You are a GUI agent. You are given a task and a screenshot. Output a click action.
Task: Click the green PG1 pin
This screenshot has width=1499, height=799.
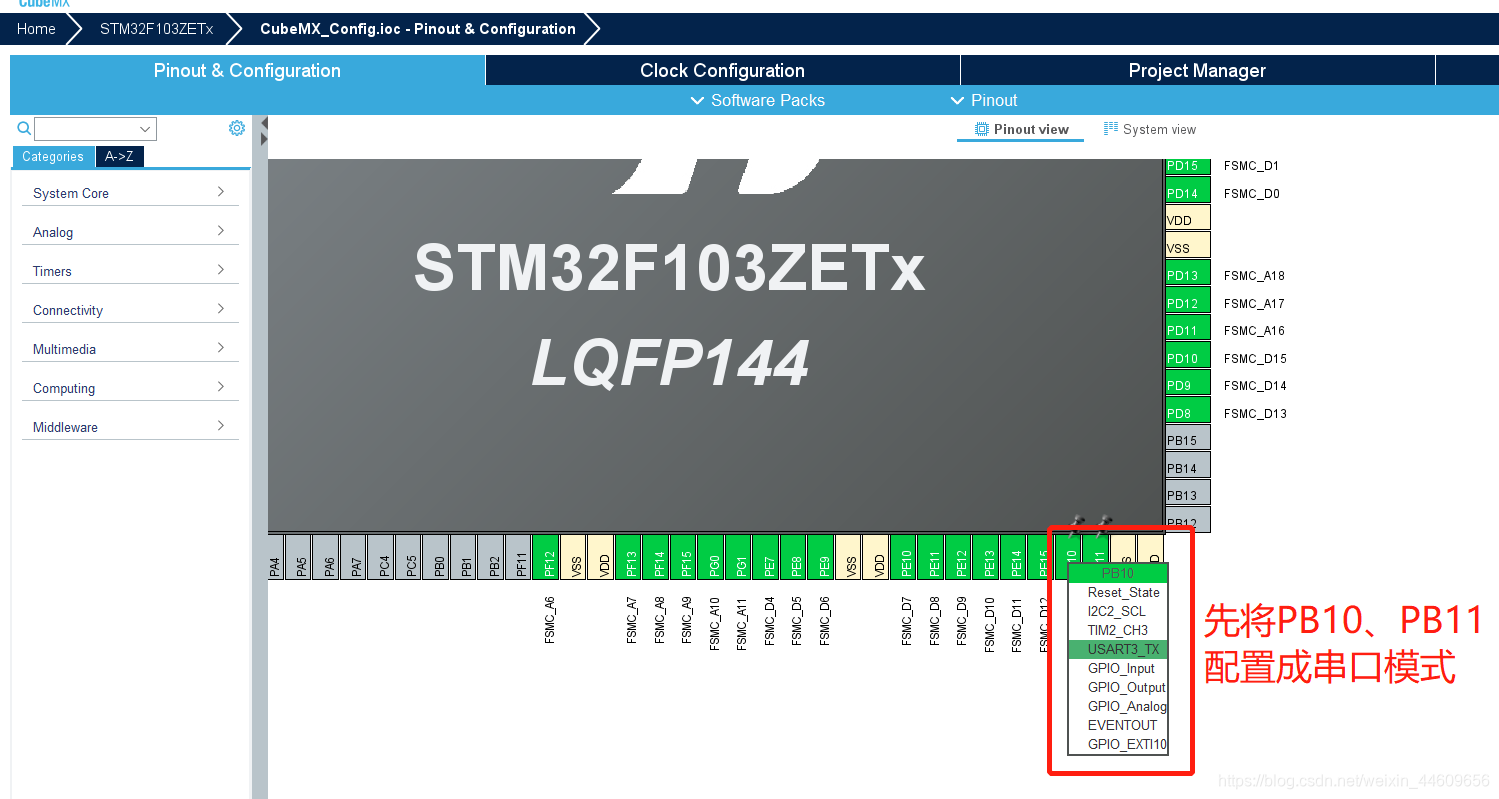(740, 557)
